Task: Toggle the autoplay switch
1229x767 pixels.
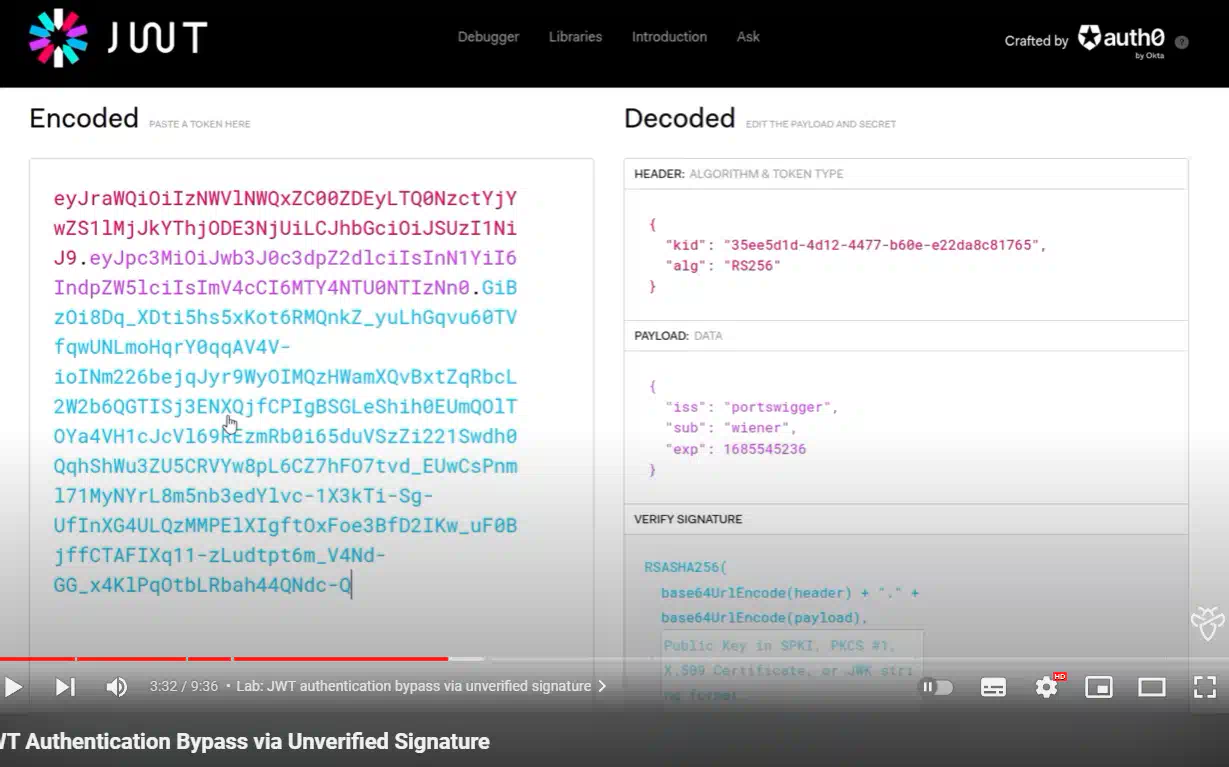Action: [x=936, y=687]
